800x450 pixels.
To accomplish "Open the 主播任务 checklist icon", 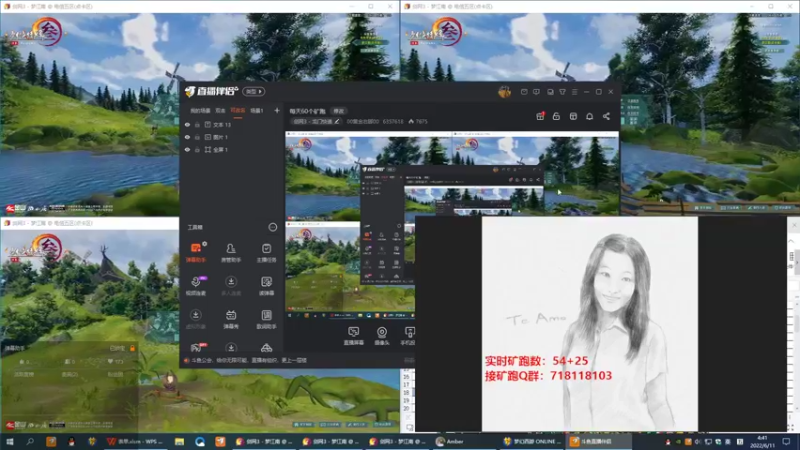I will 266,252.
